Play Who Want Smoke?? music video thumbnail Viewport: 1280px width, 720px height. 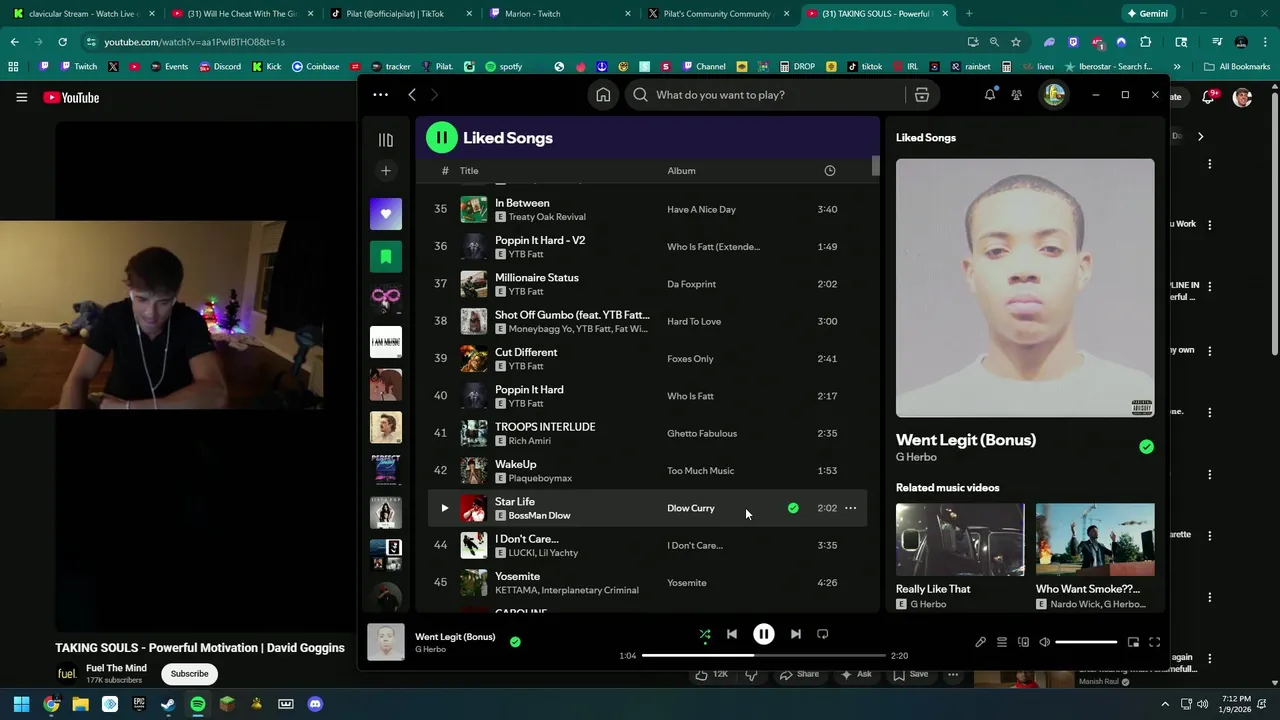coord(1095,540)
